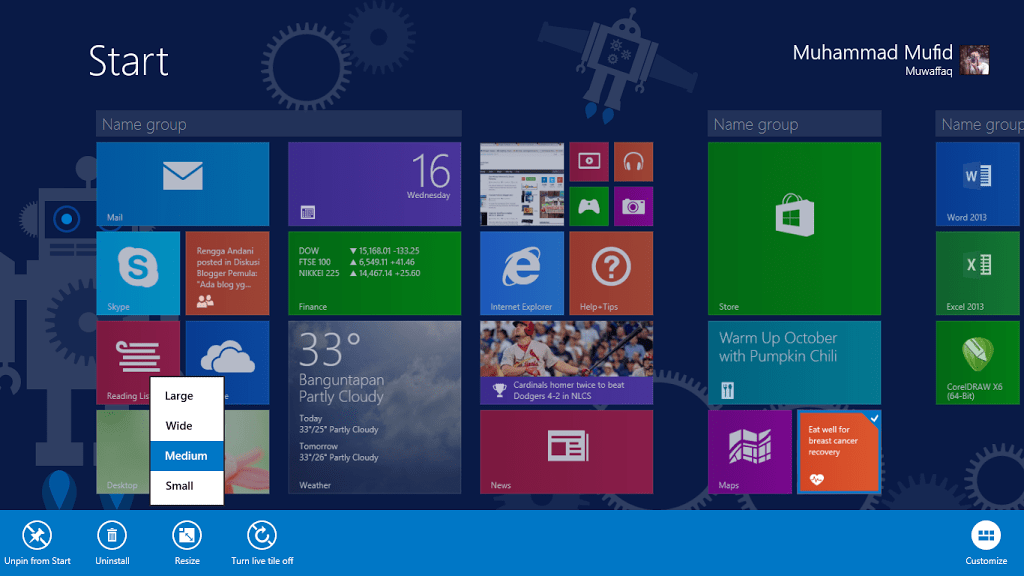Click the Uninstall button
Screen dimensions: 1024x576
tap(112, 543)
